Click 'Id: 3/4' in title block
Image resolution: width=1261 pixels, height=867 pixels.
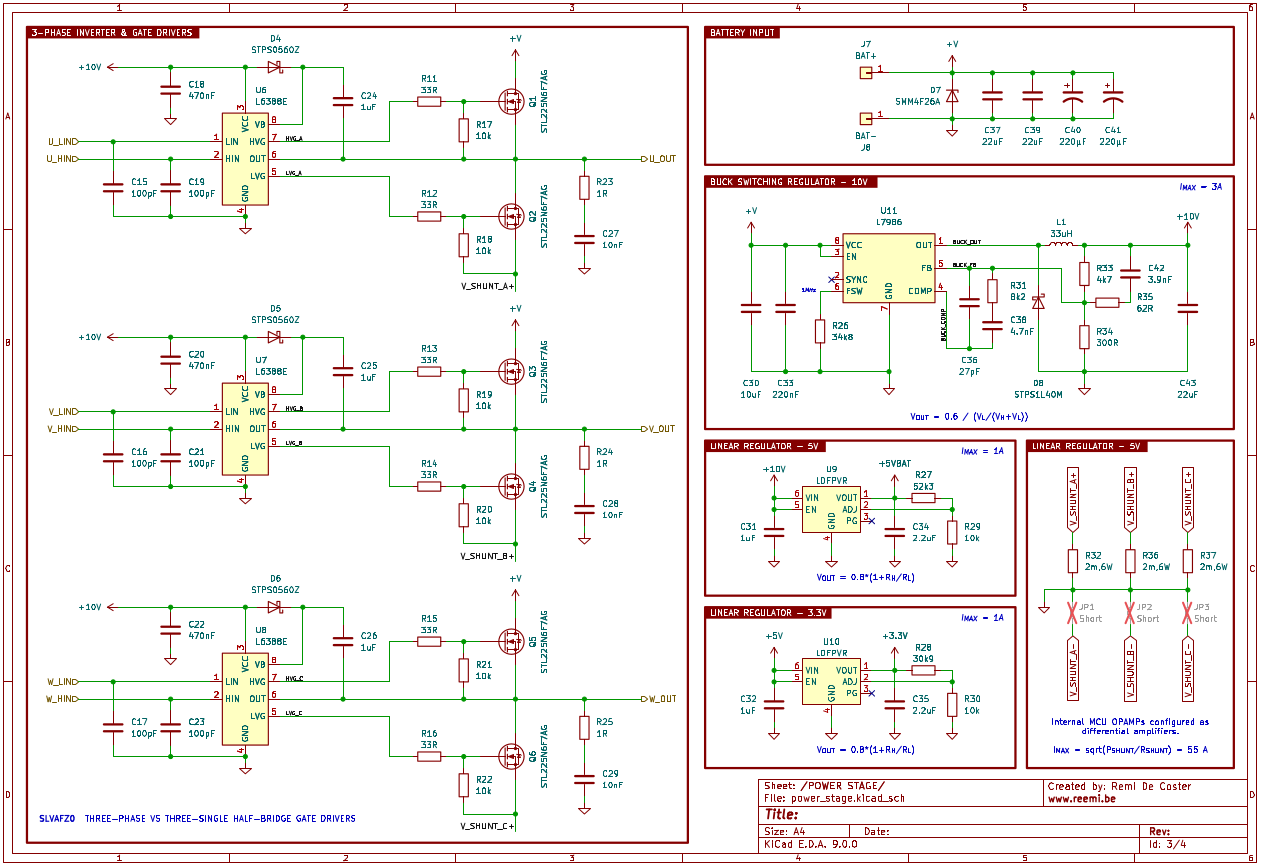pyautogui.click(x=1169, y=844)
